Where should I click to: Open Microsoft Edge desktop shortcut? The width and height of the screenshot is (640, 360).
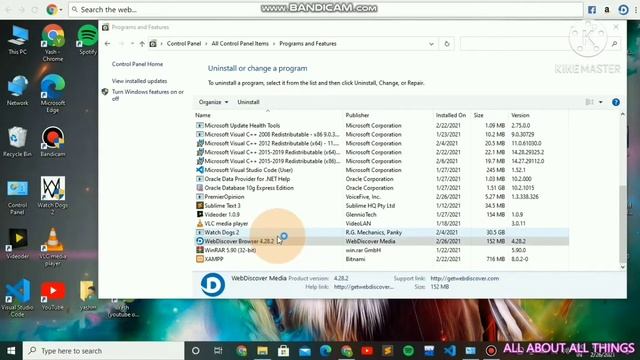[x=53, y=93]
